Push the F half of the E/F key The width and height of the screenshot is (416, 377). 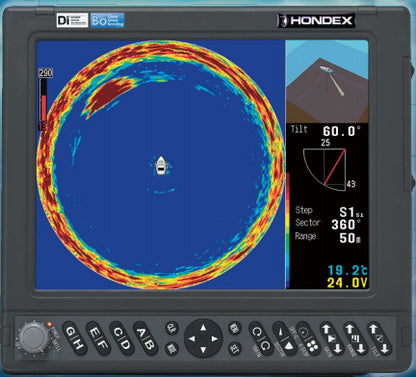point(103,346)
